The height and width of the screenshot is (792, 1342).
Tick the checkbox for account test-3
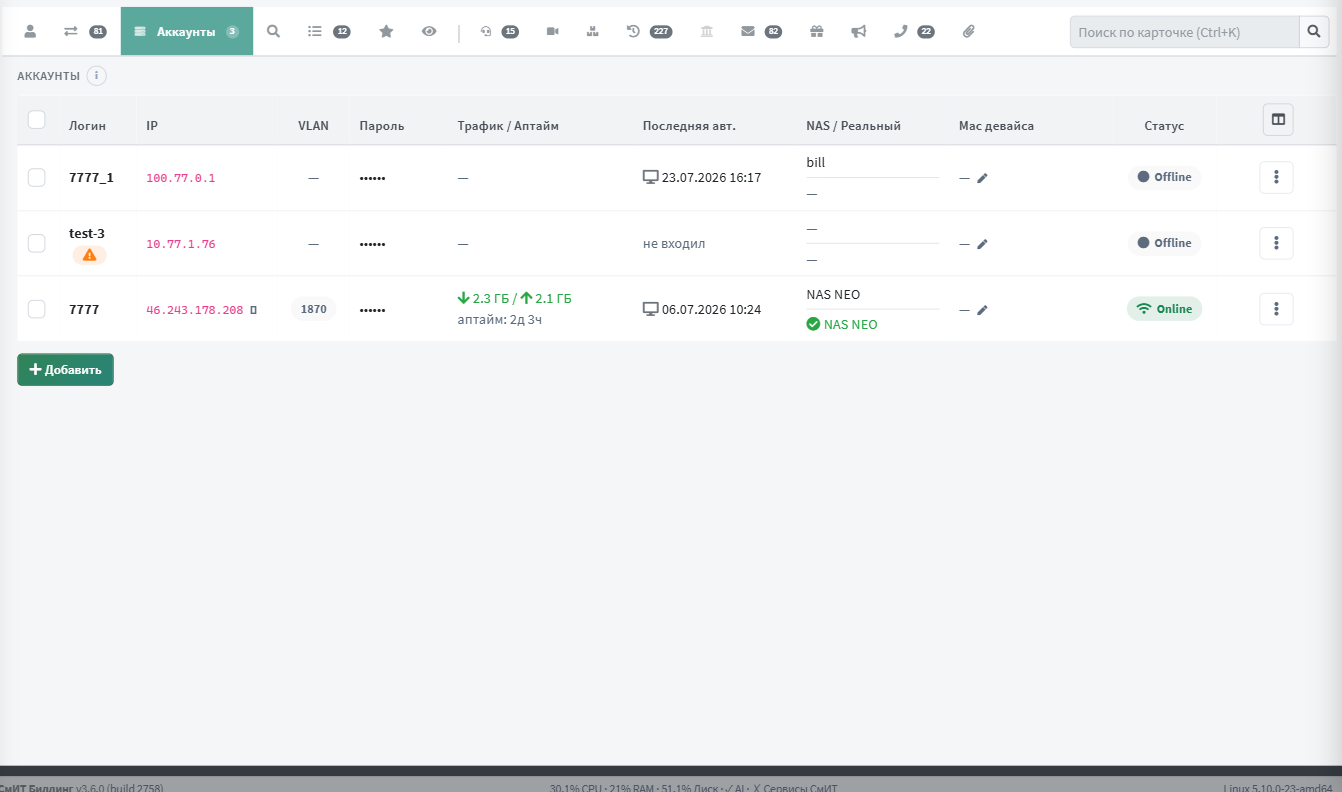point(37,243)
